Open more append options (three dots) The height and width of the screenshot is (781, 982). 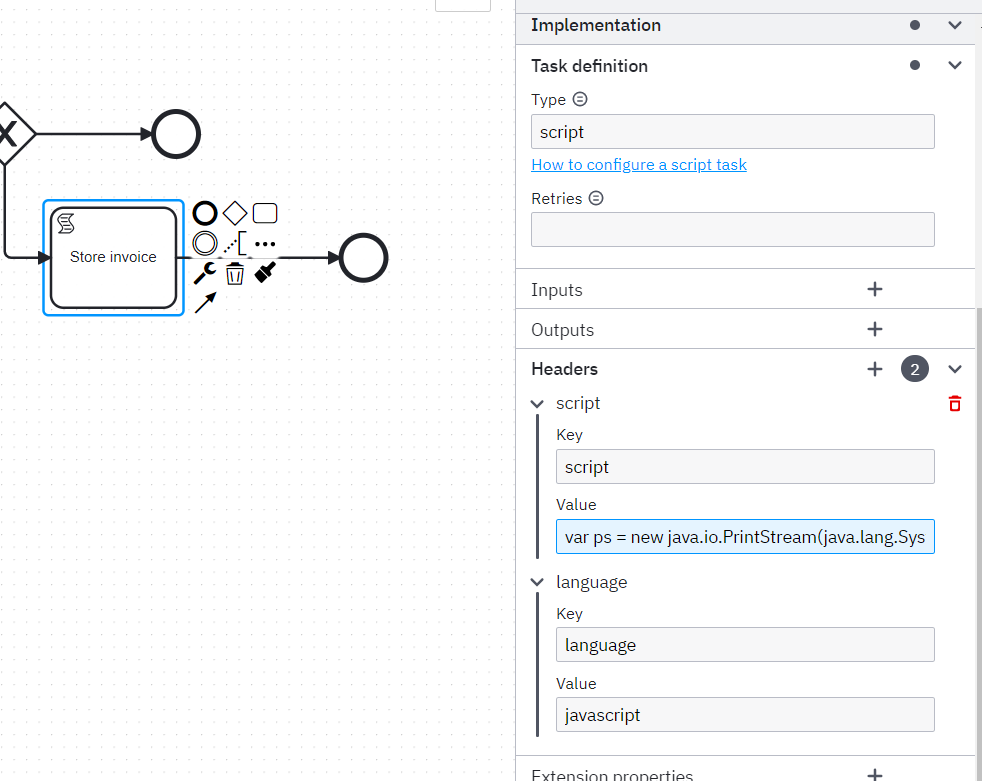265,244
